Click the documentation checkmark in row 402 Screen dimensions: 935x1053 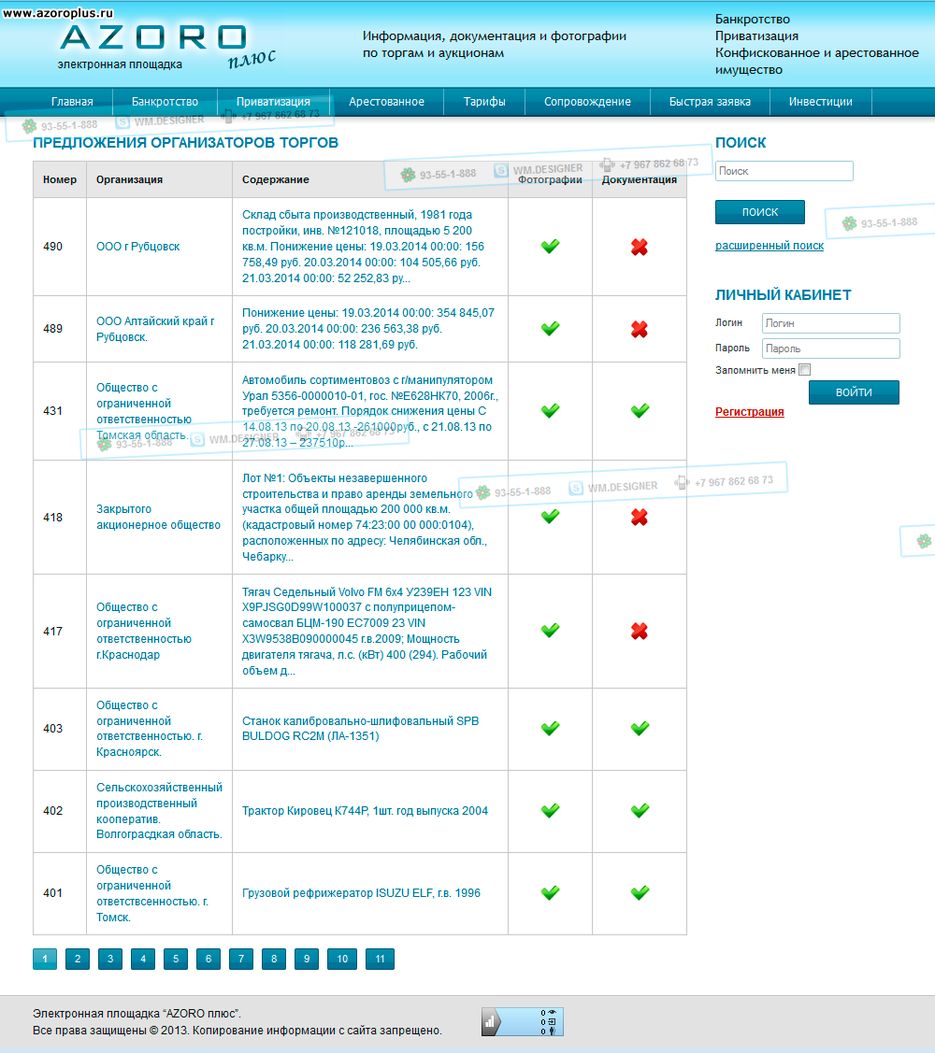(x=640, y=811)
